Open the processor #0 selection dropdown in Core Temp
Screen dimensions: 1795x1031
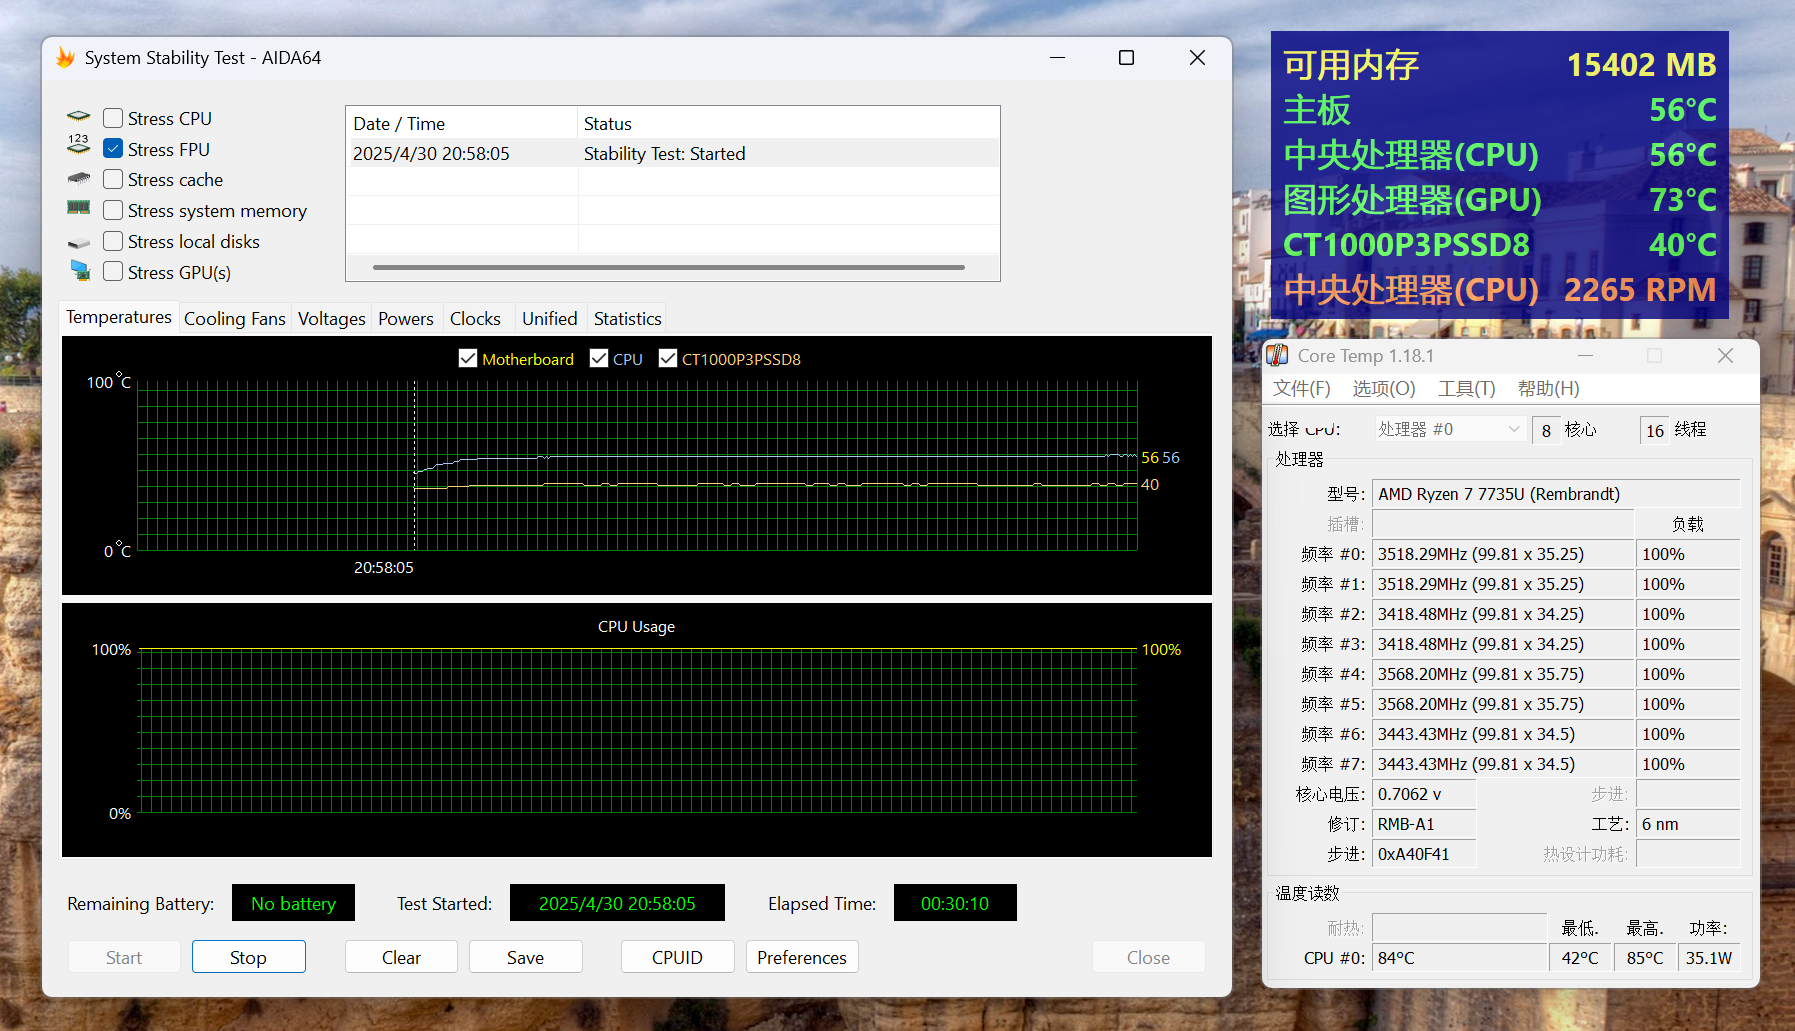pyautogui.click(x=1450, y=429)
